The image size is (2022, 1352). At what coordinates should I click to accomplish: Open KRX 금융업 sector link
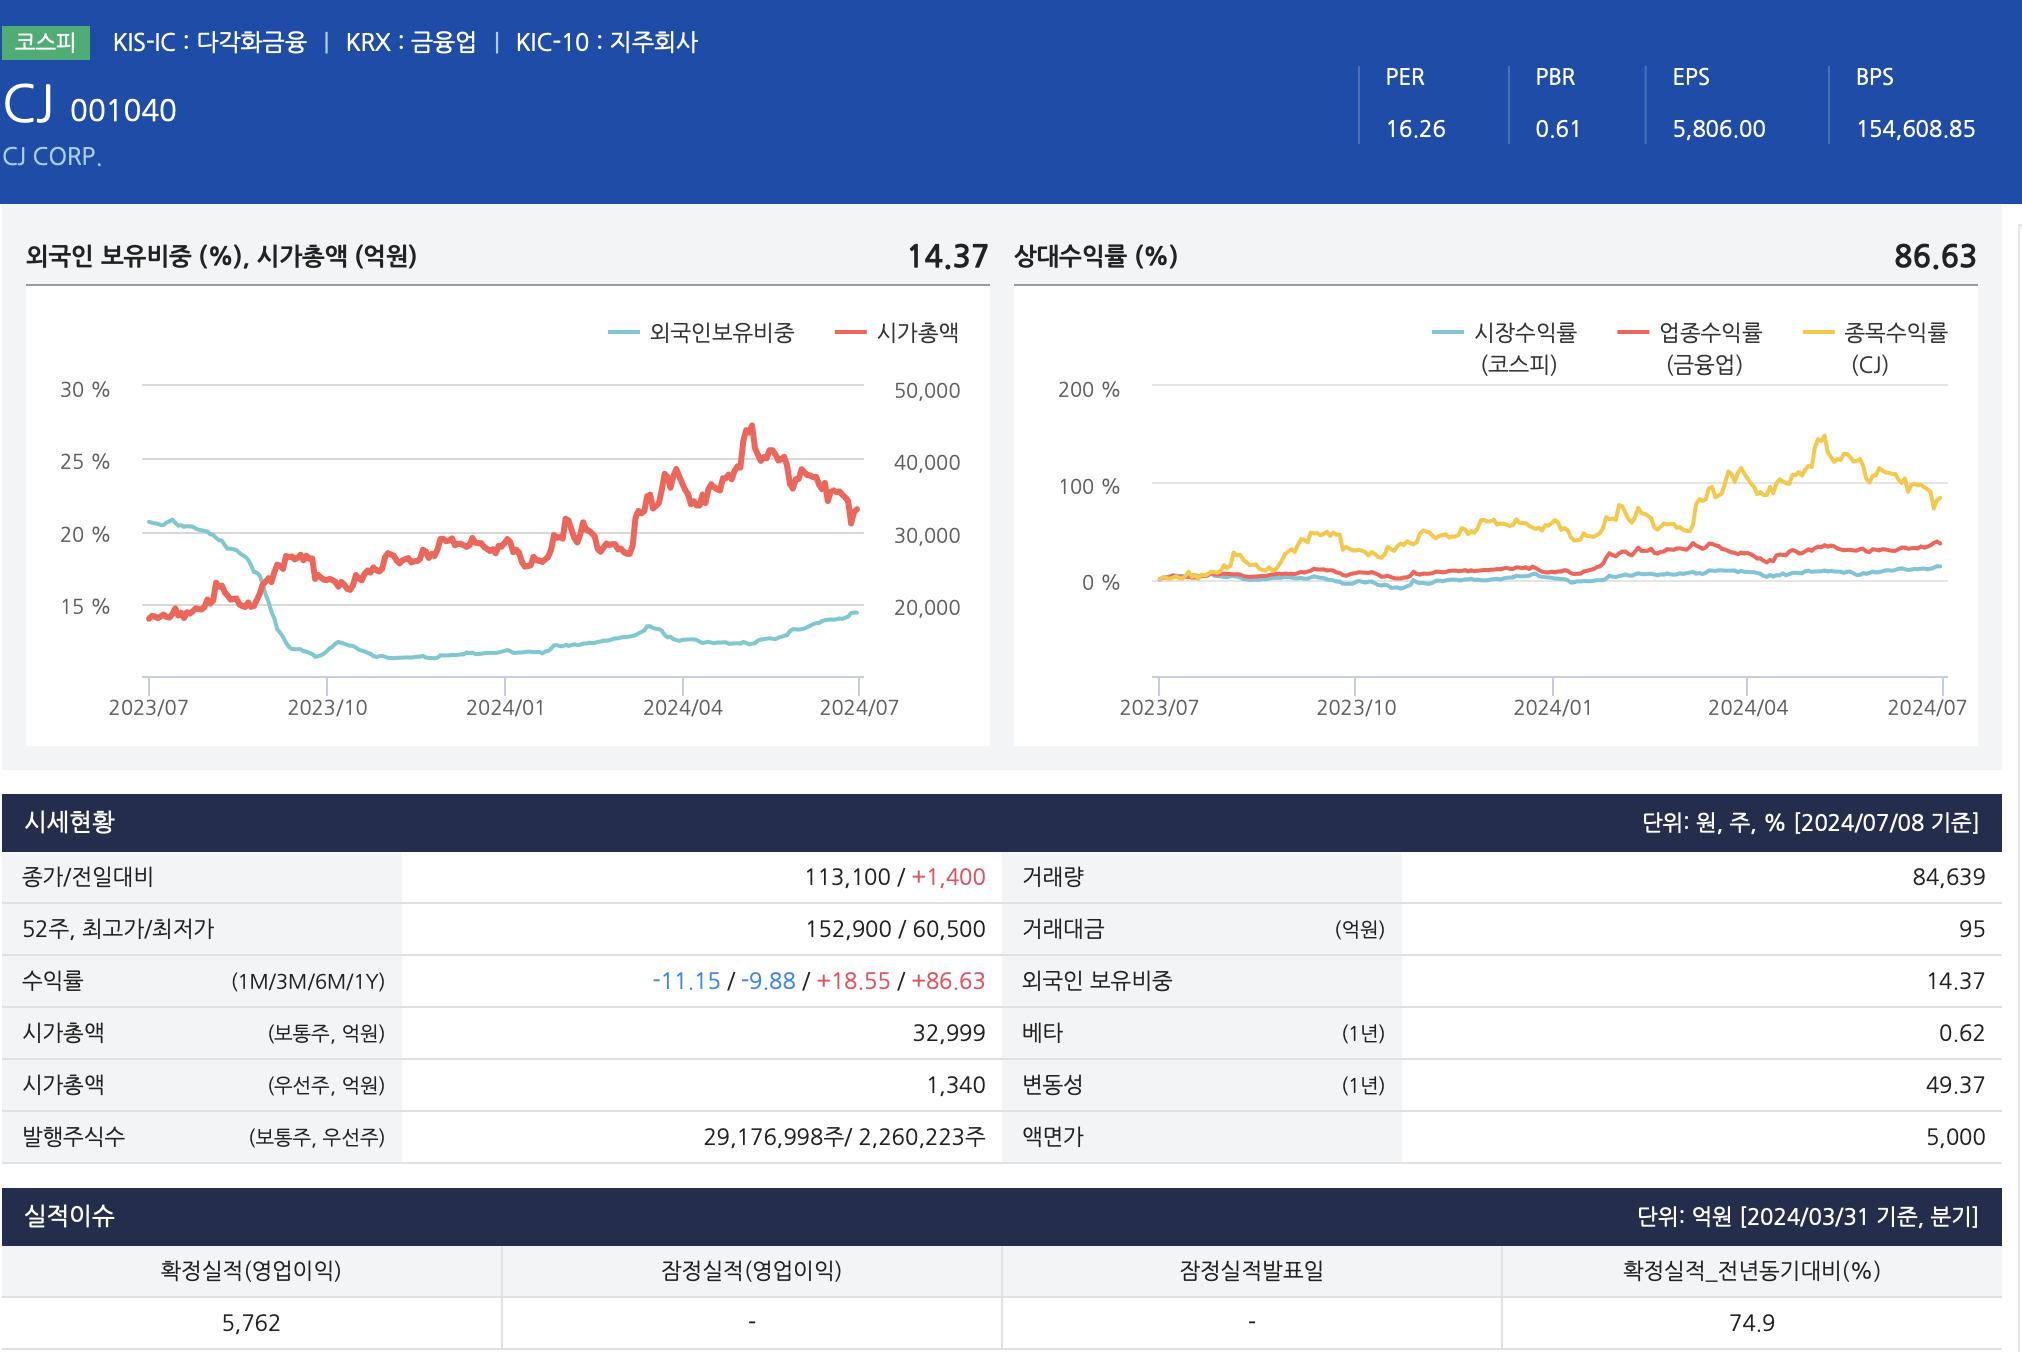pyautogui.click(x=411, y=42)
